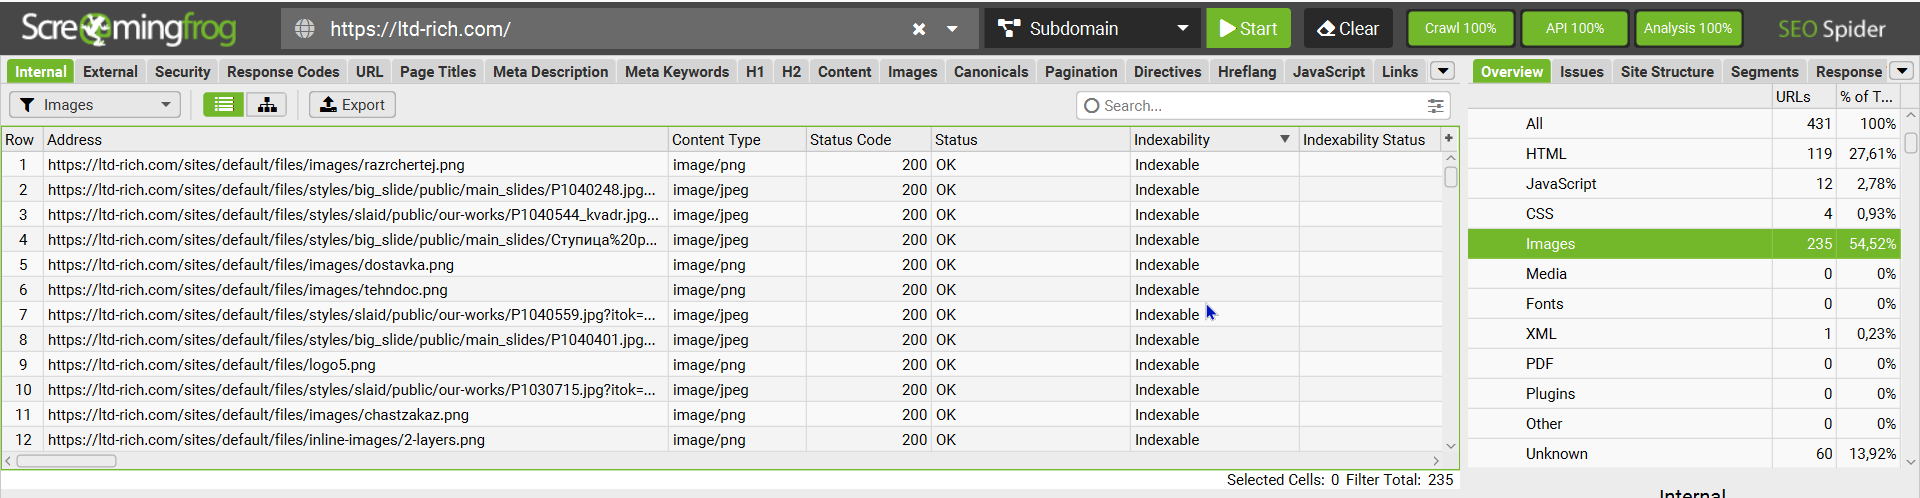Click the globe icon in URL bar

pos(305,29)
